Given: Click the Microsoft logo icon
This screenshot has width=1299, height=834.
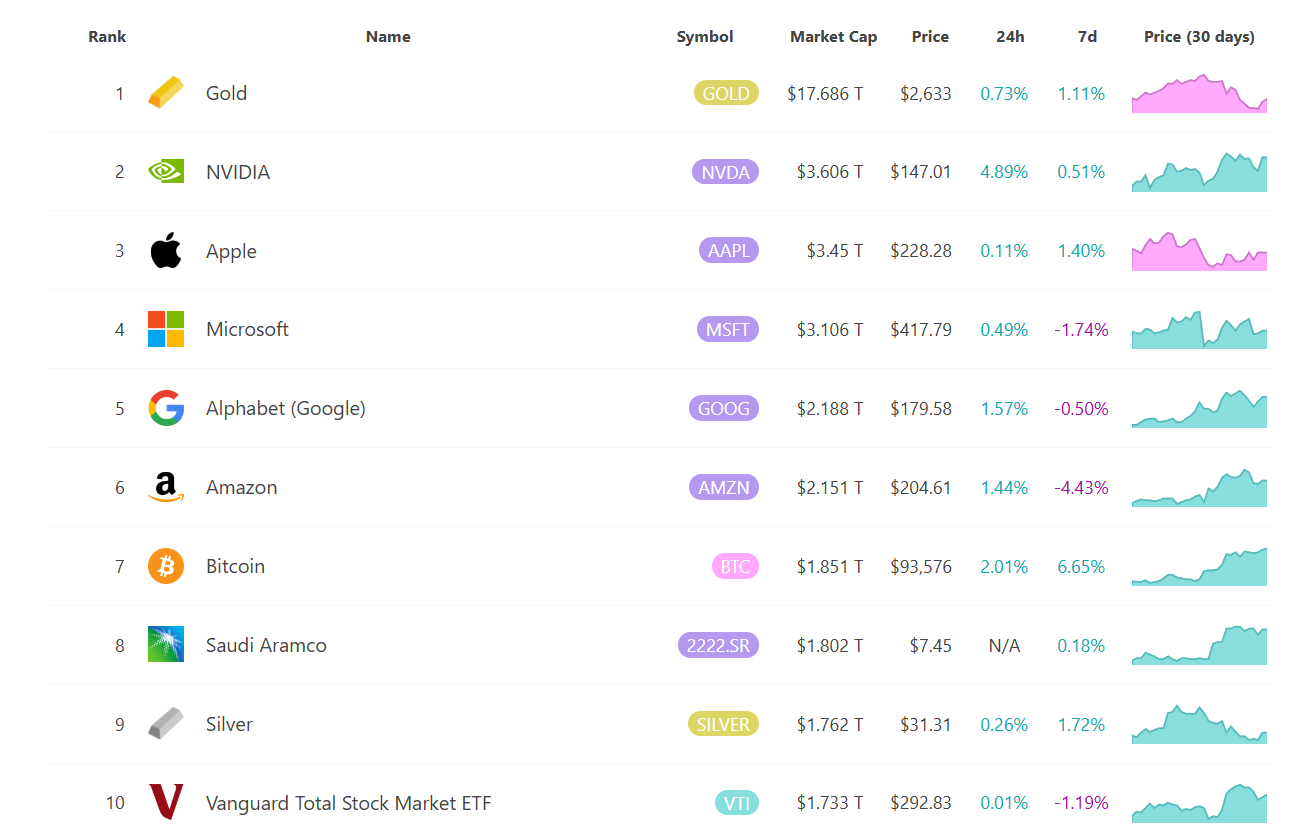Looking at the screenshot, I should click(166, 329).
